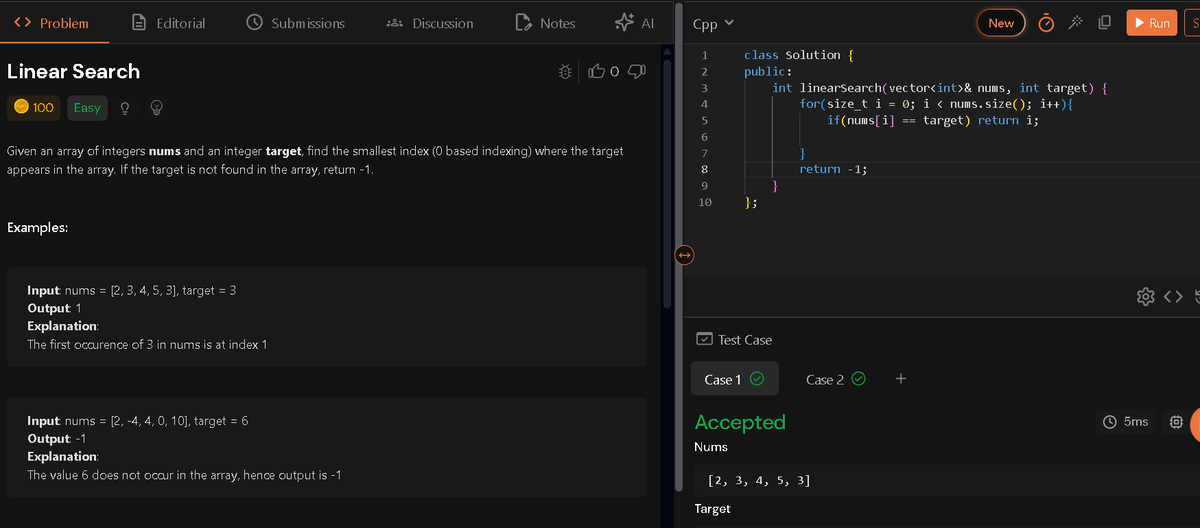
Task: Report a bug with the bug icon
Action: coord(565,71)
